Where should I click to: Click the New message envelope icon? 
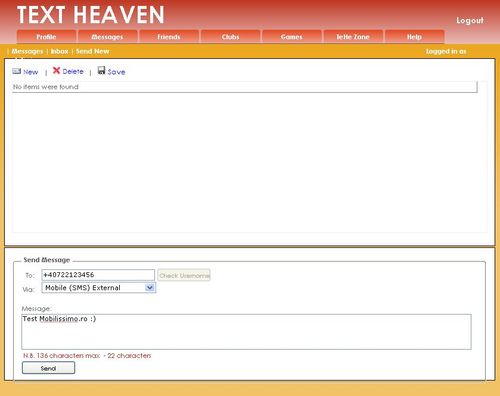coord(17,71)
